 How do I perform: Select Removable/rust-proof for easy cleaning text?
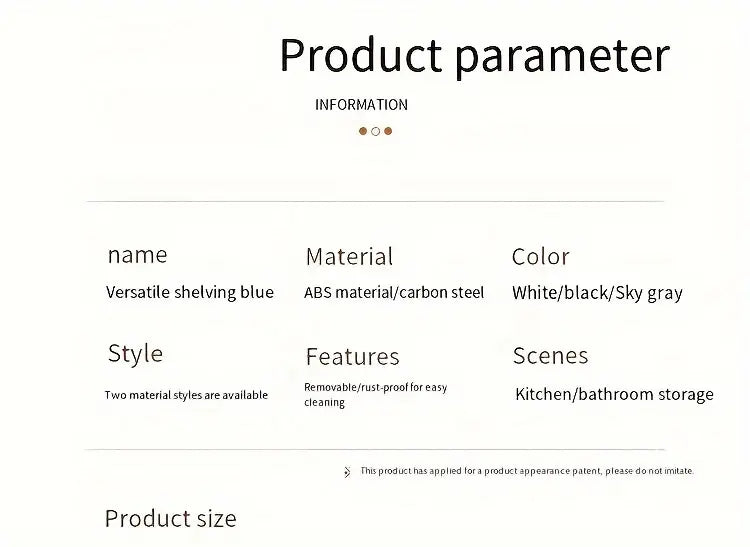[x=375, y=394]
